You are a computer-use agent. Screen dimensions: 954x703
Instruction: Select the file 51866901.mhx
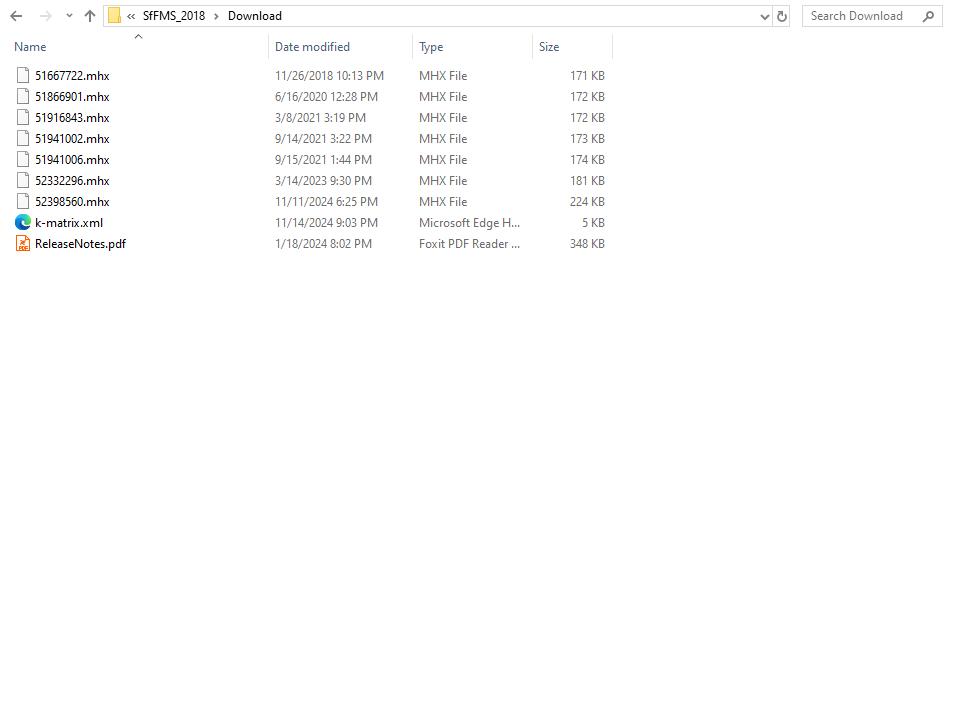pos(70,96)
